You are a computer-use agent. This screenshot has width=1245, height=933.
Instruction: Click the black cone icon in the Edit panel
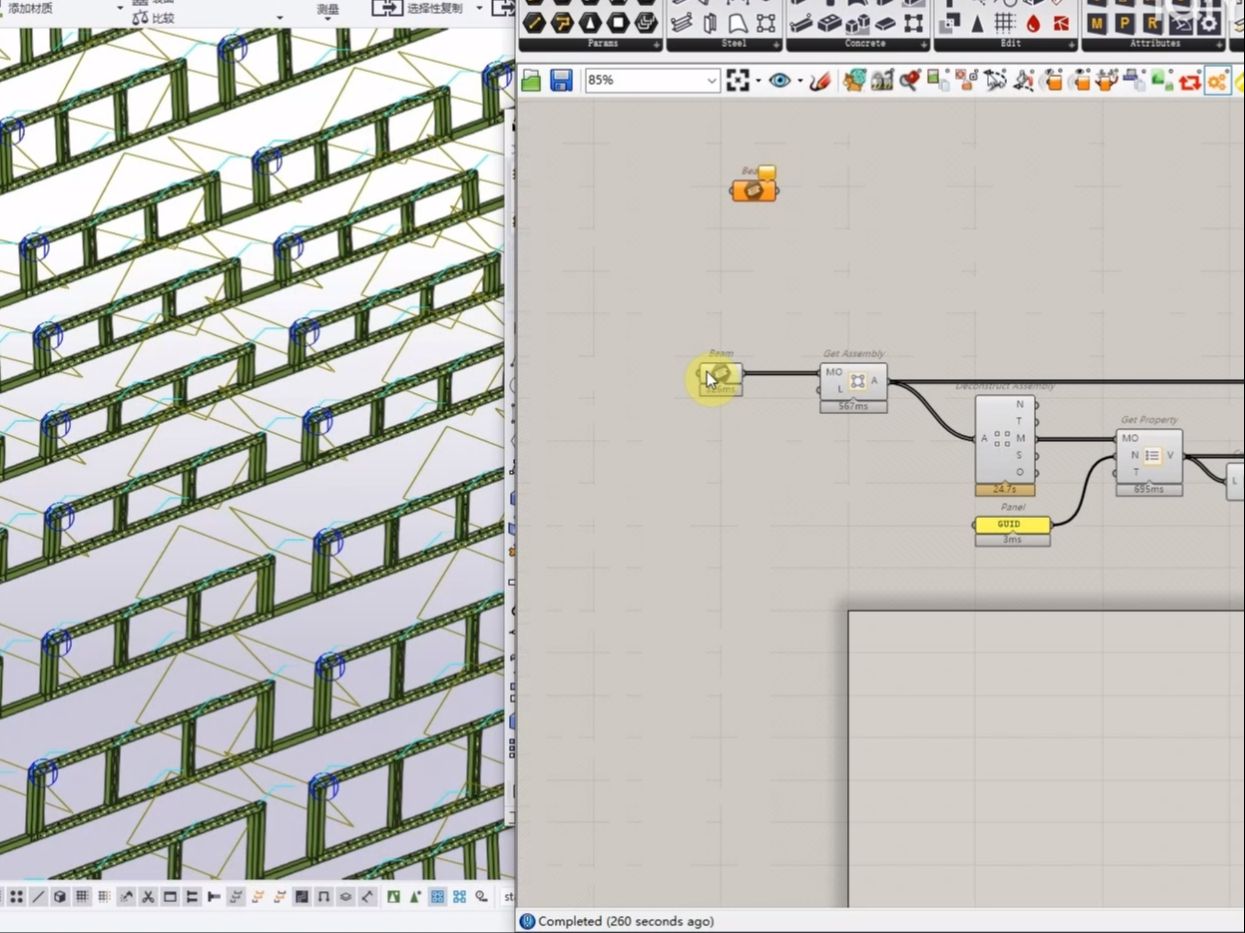click(977, 23)
